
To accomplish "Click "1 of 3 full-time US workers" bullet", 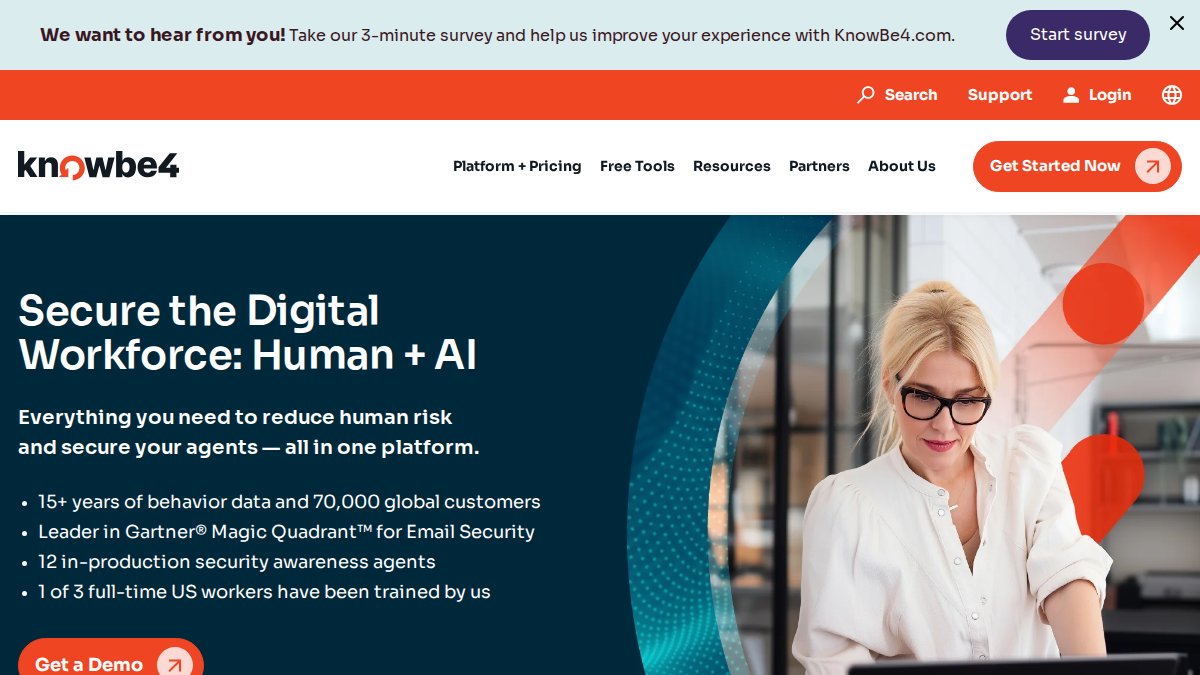I will point(264,592).
